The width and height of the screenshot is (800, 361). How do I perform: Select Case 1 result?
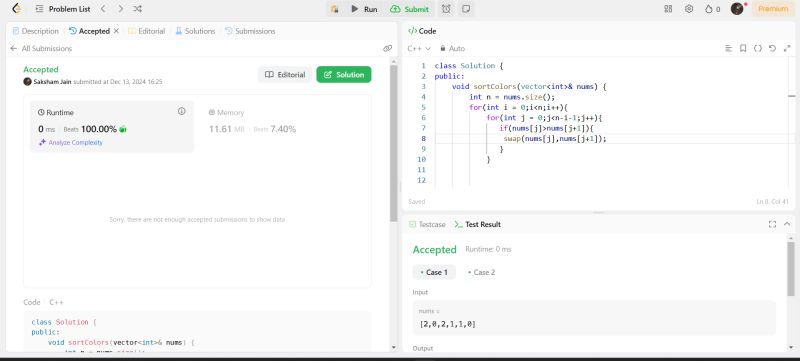coord(434,272)
